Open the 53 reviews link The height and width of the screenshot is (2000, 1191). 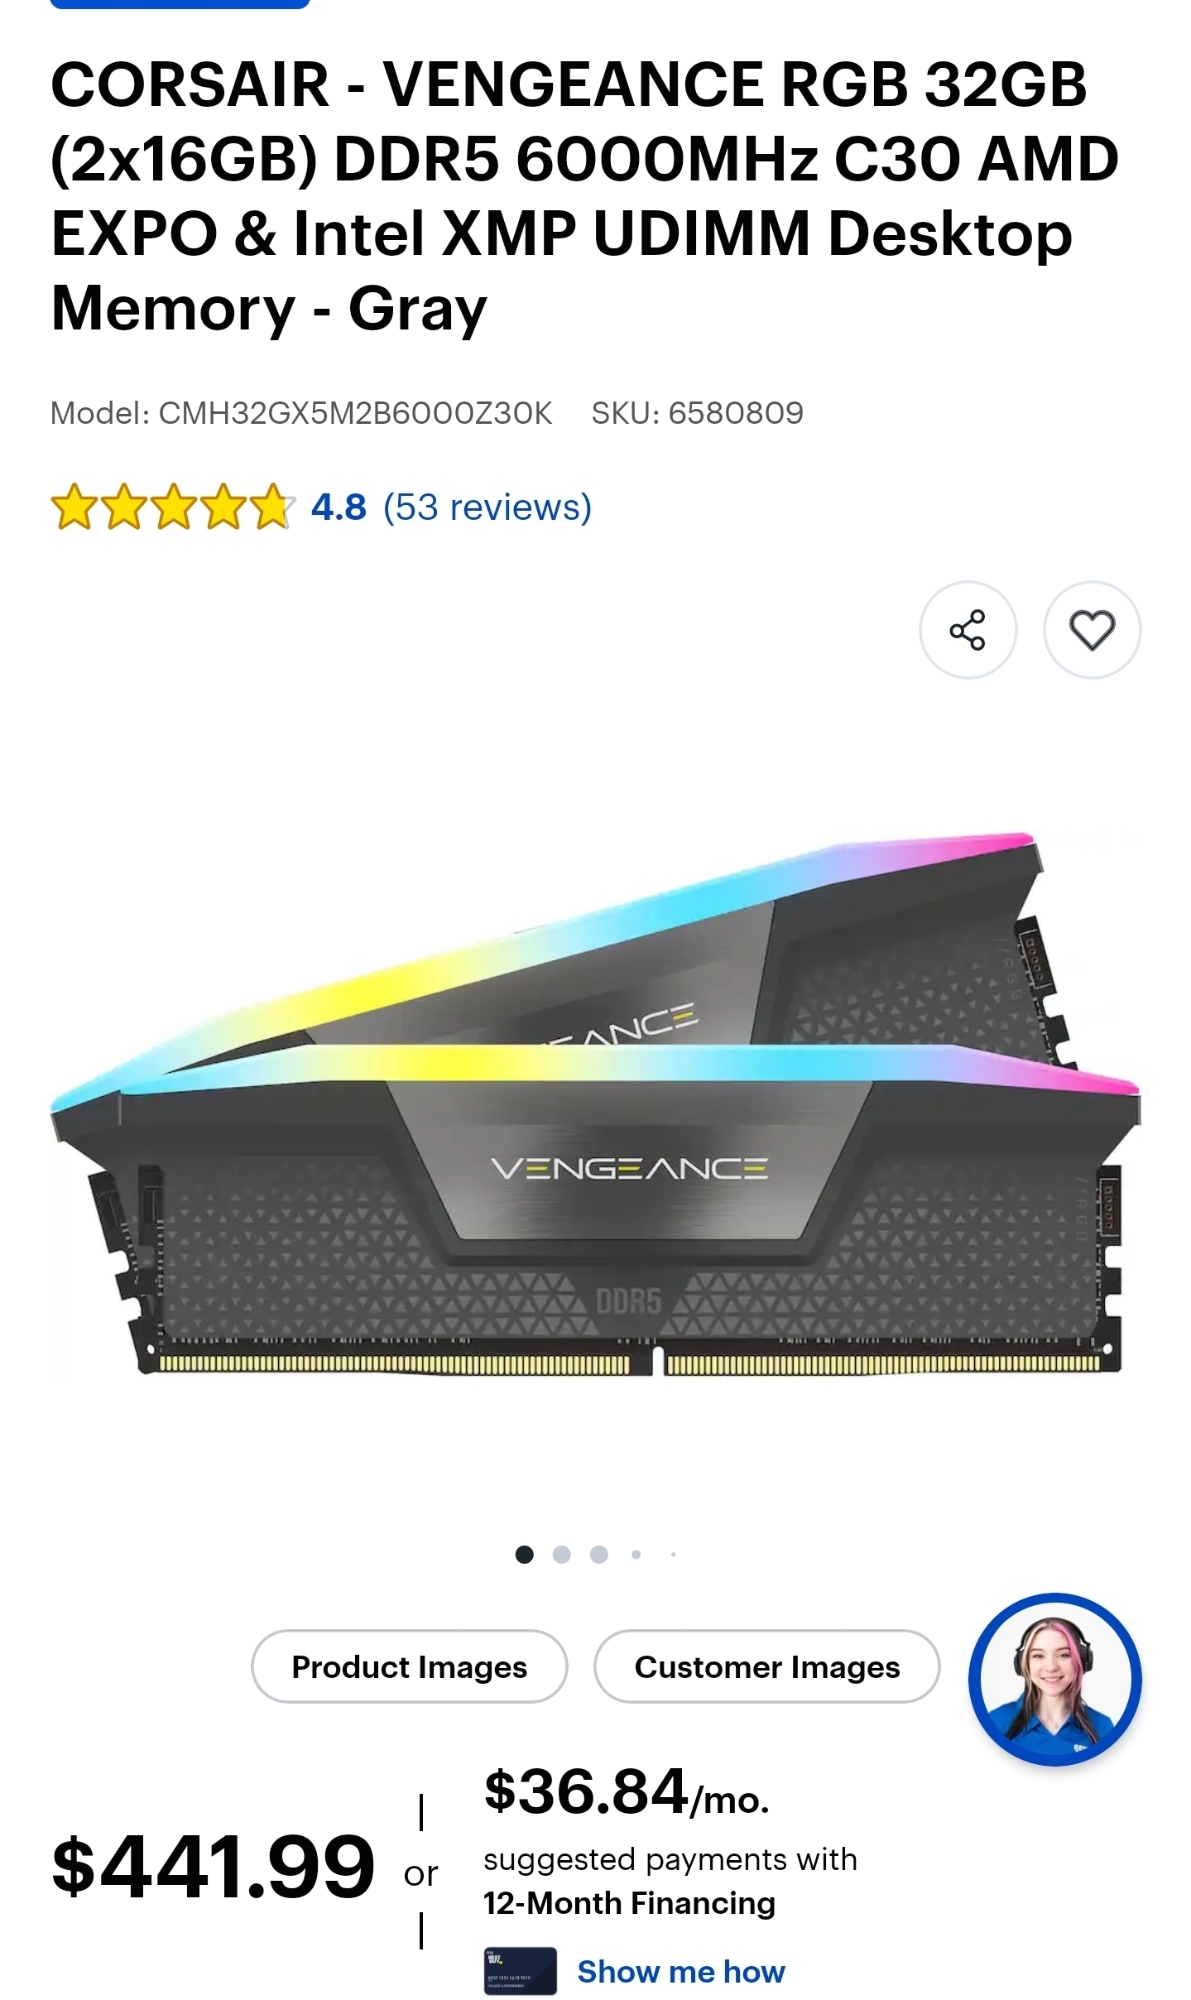click(487, 507)
